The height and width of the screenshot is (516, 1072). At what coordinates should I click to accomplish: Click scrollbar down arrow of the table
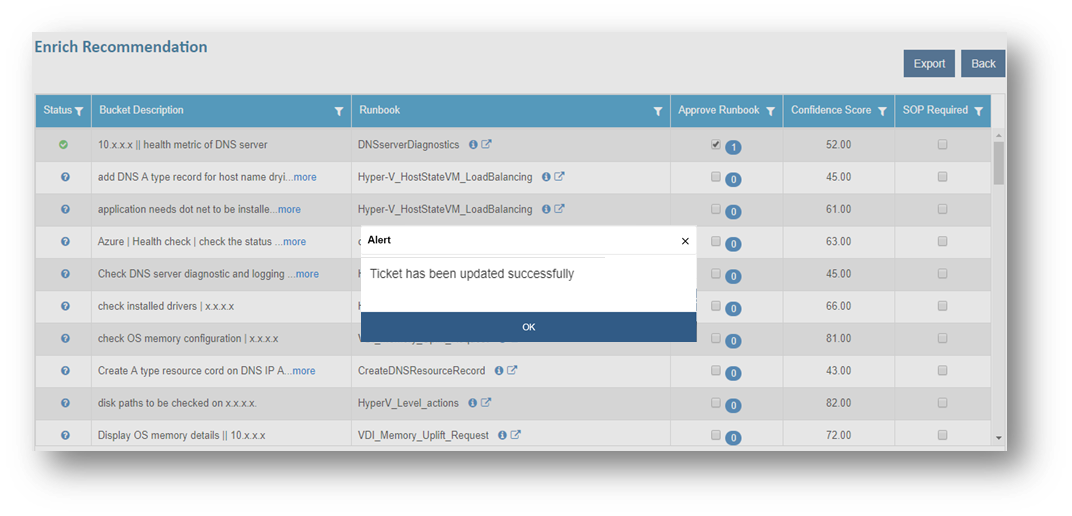click(998, 437)
